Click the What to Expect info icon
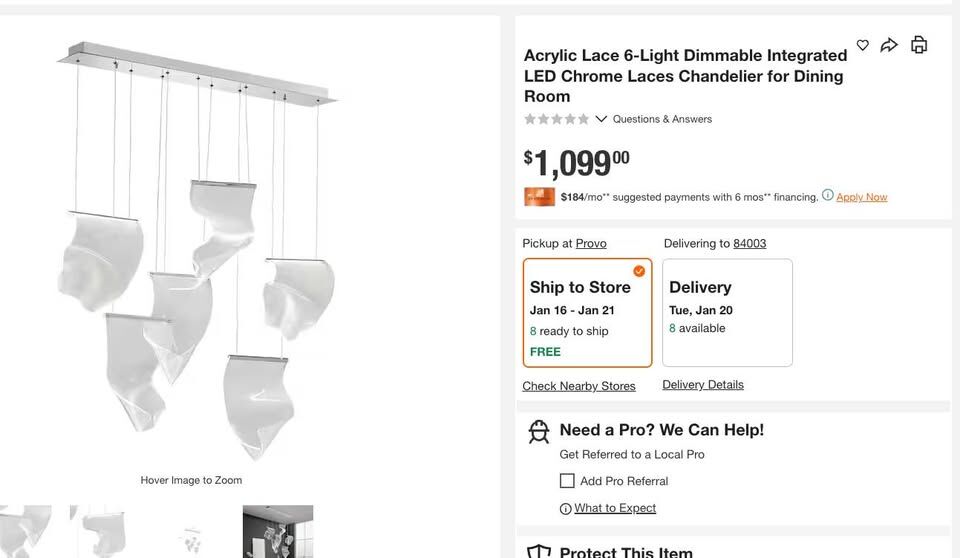 pyautogui.click(x=566, y=509)
